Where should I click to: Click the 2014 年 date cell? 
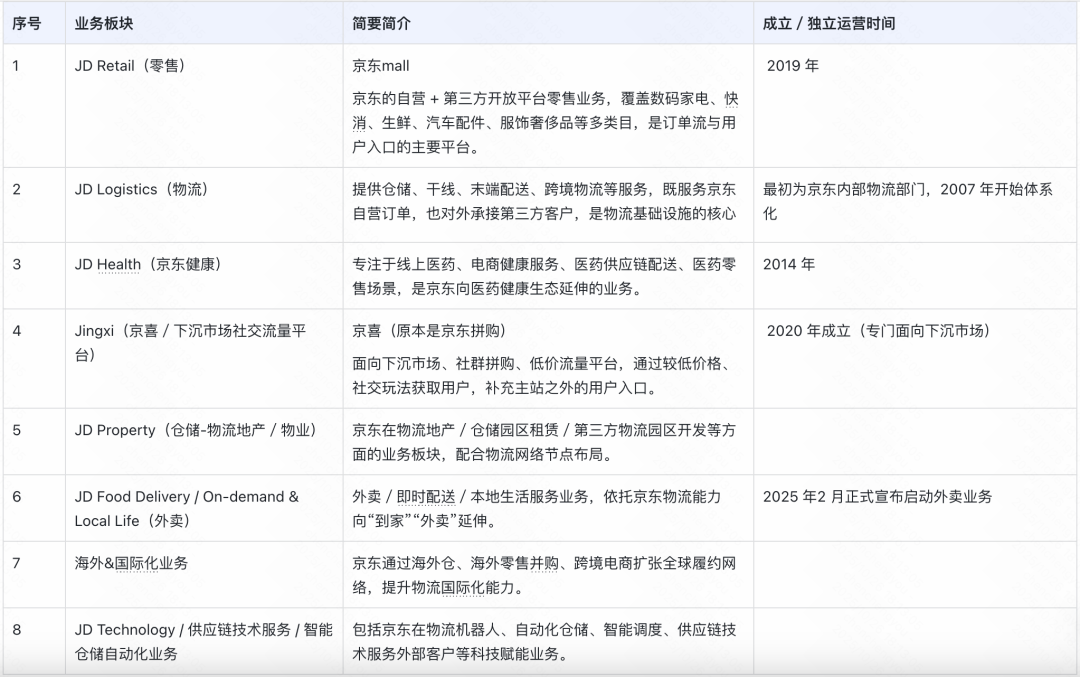coord(789,264)
